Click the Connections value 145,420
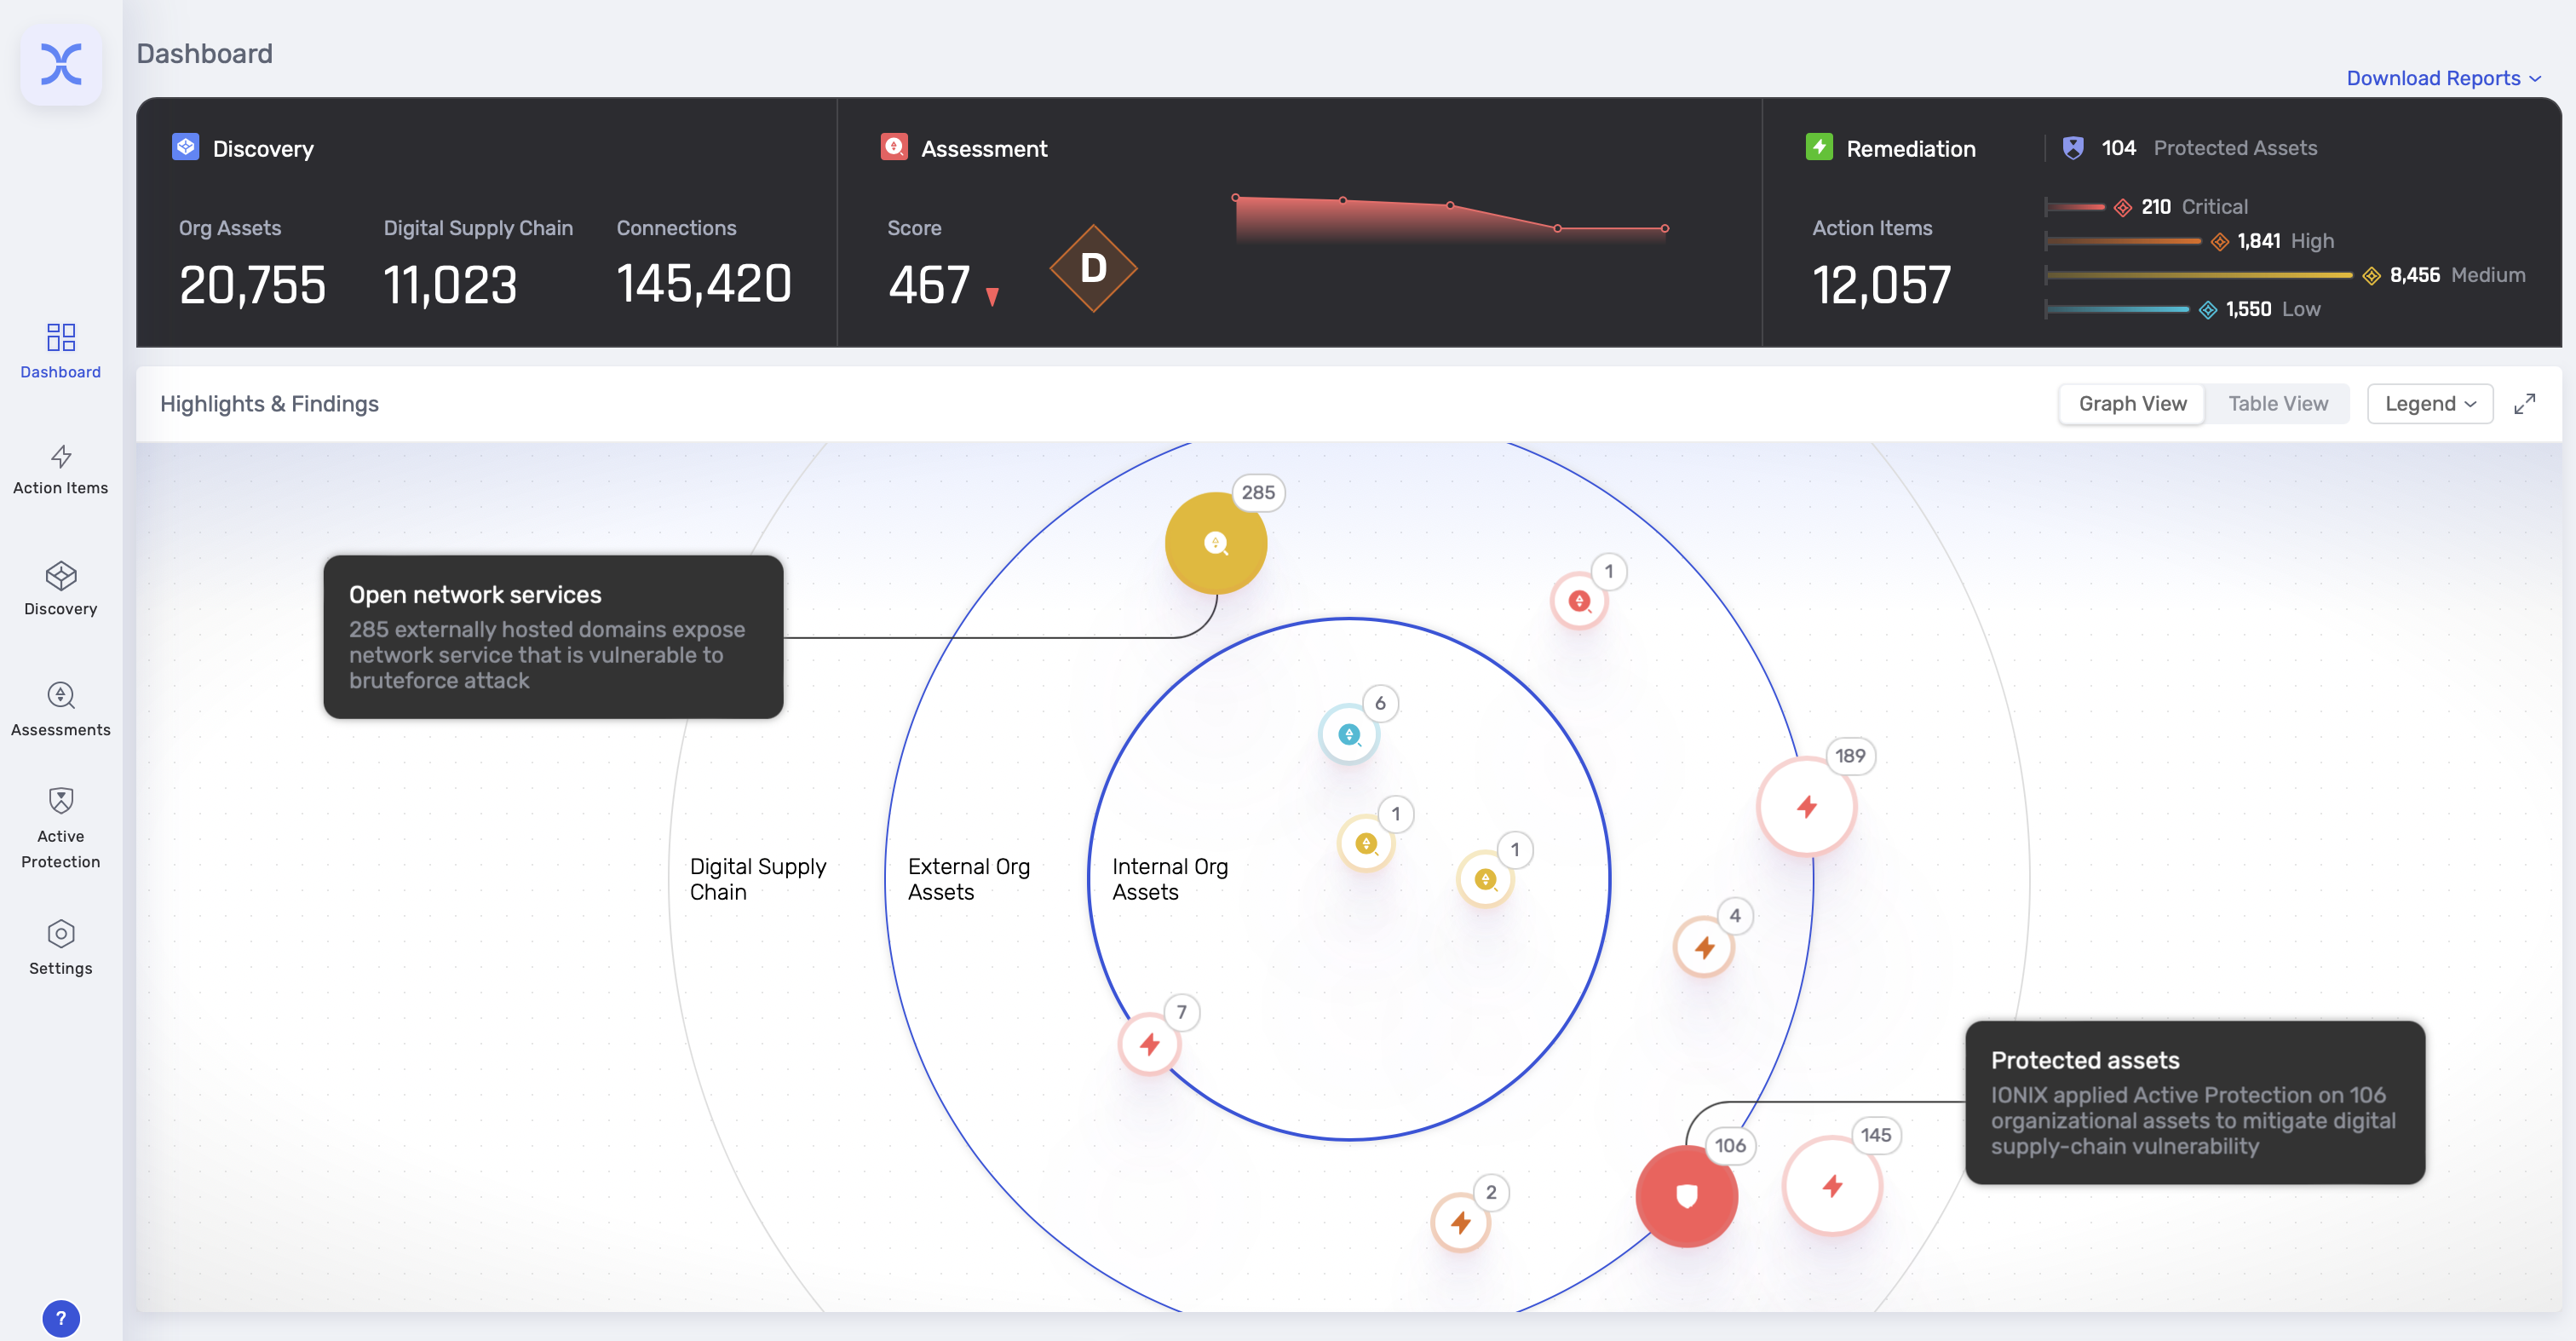Image resolution: width=2576 pixels, height=1341 pixels. tap(704, 284)
